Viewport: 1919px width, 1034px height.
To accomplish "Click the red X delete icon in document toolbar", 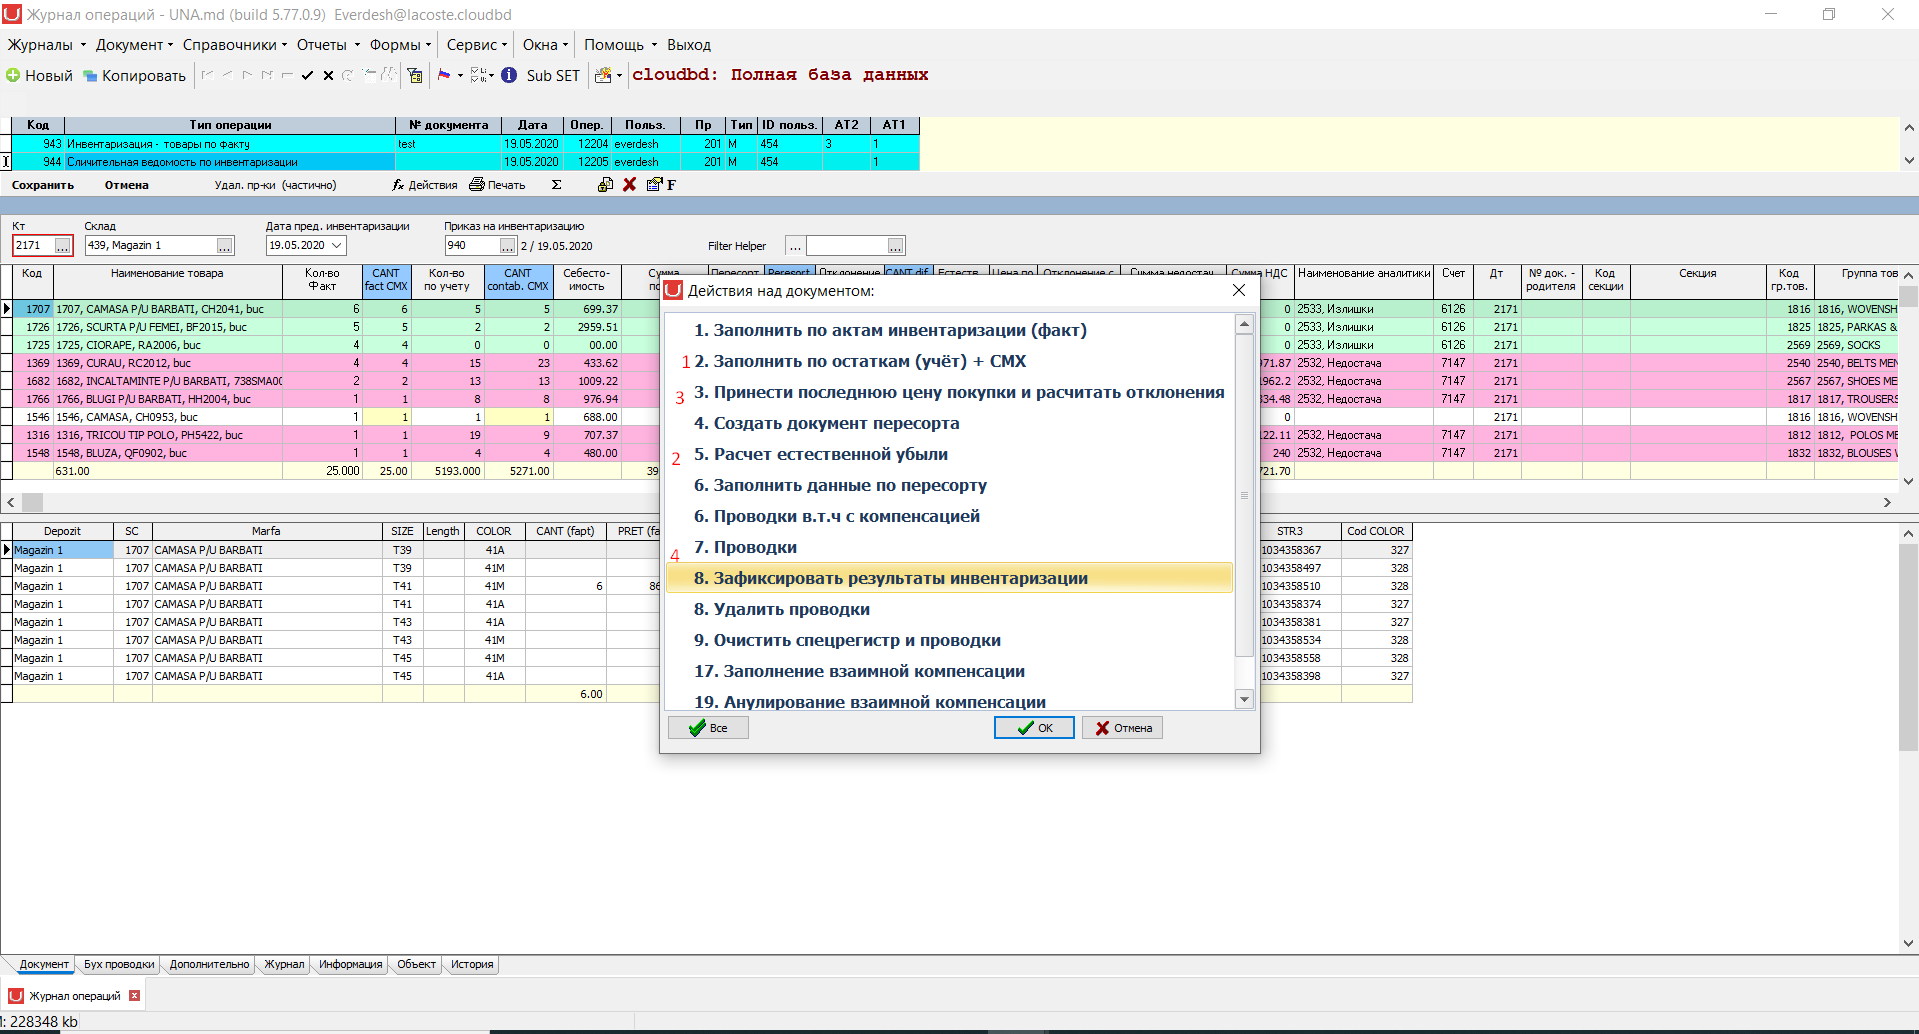I will pyautogui.click(x=630, y=185).
